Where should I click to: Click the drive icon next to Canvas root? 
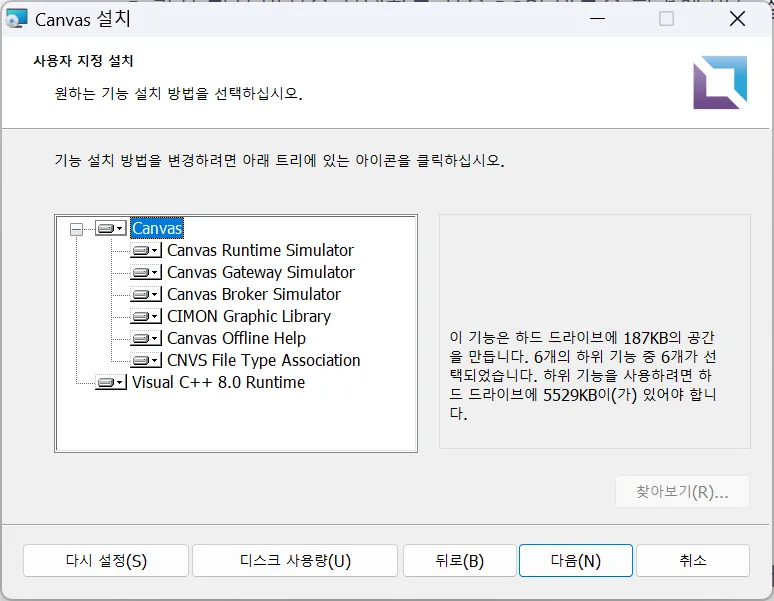tap(110, 229)
